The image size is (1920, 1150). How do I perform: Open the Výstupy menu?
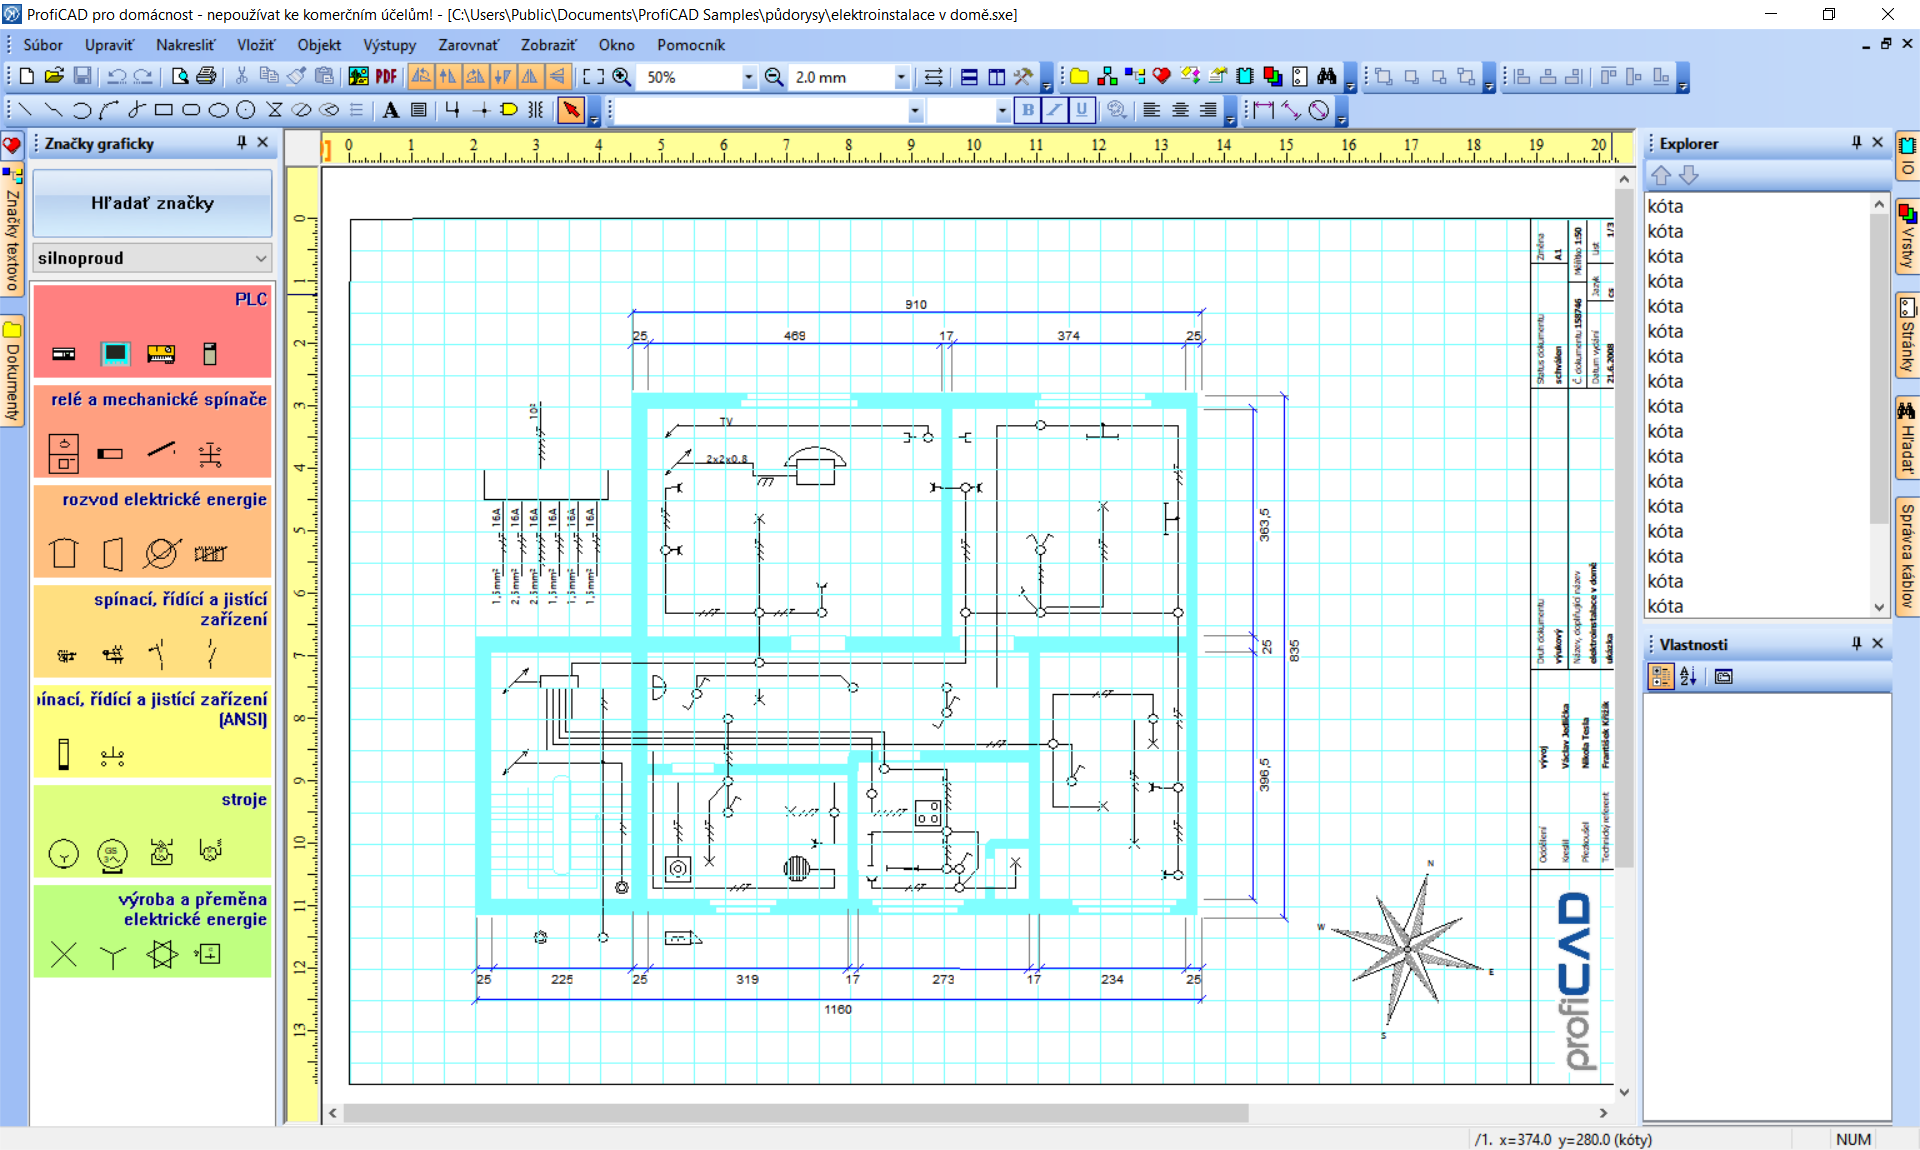coord(389,45)
